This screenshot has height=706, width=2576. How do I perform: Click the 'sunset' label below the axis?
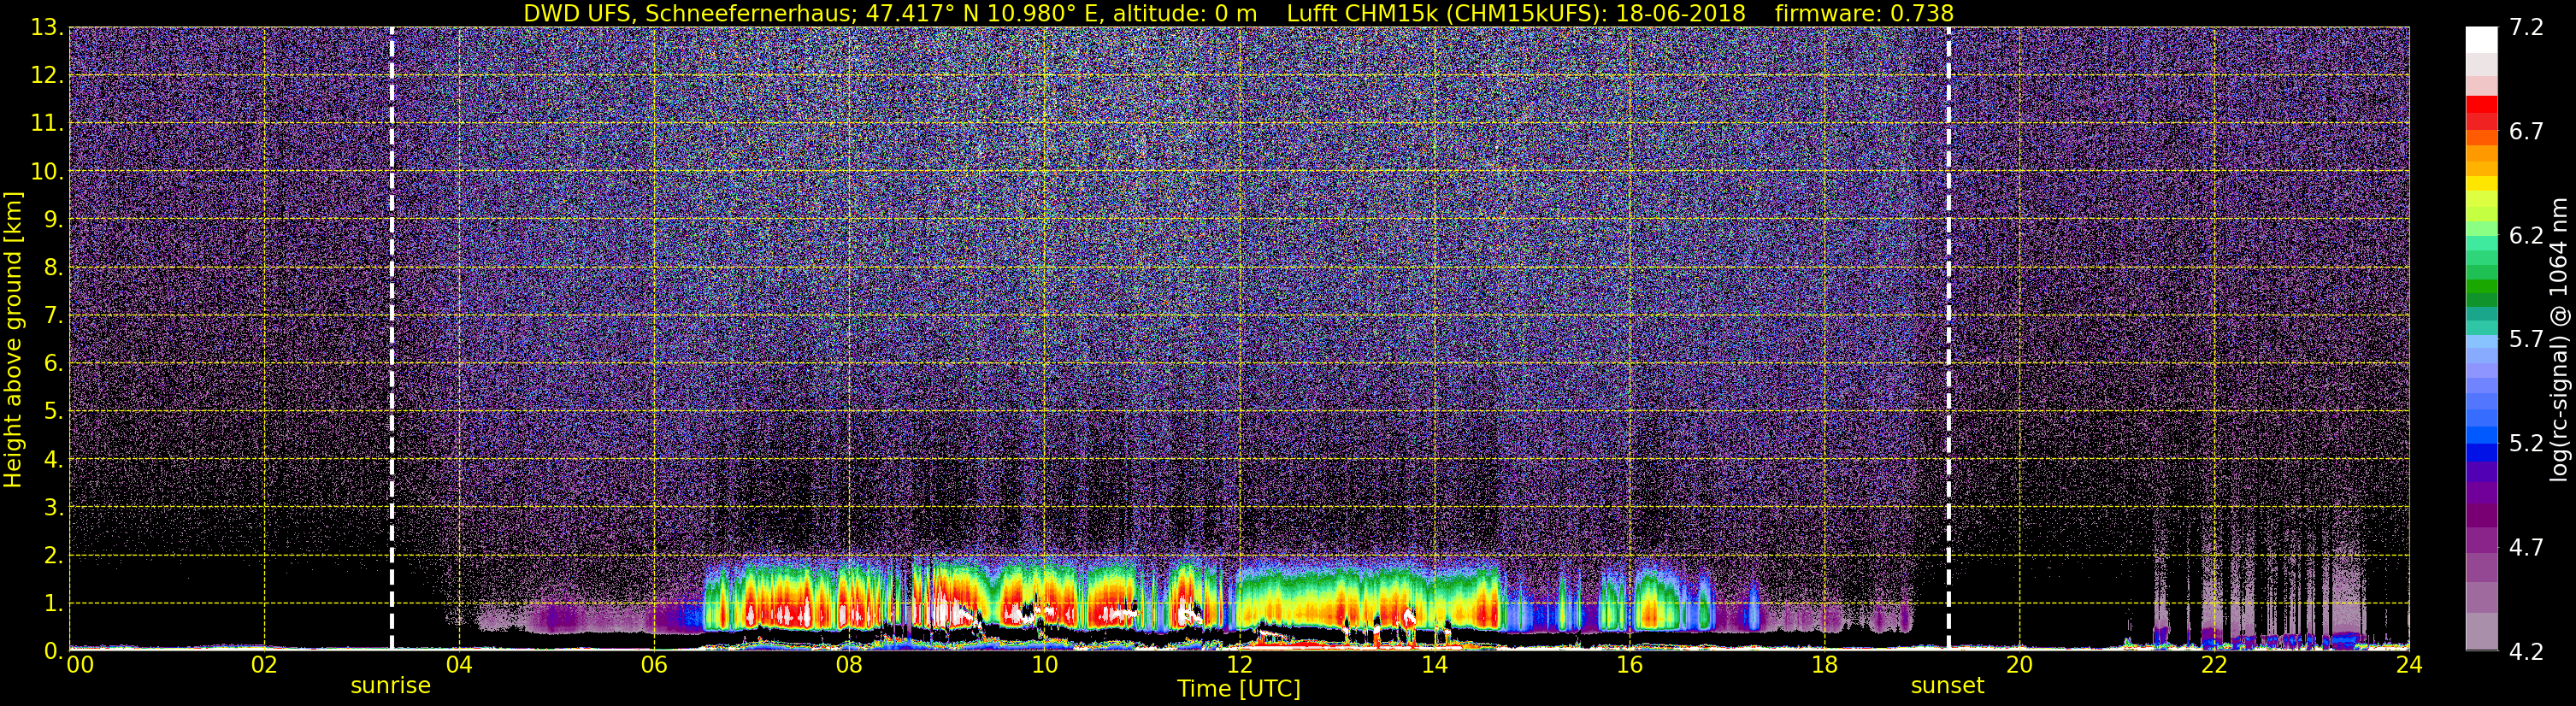1947,686
